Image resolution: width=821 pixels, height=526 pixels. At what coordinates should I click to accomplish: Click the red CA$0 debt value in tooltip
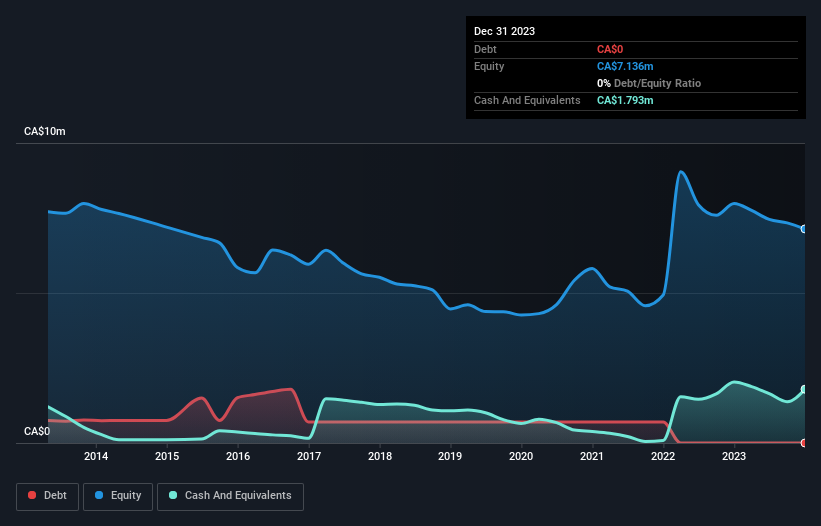[609, 49]
